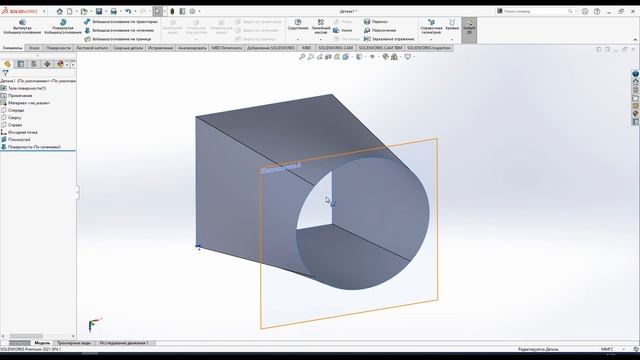
Task: Click the Linear Pattern tool
Action: pyautogui.click(x=321, y=26)
